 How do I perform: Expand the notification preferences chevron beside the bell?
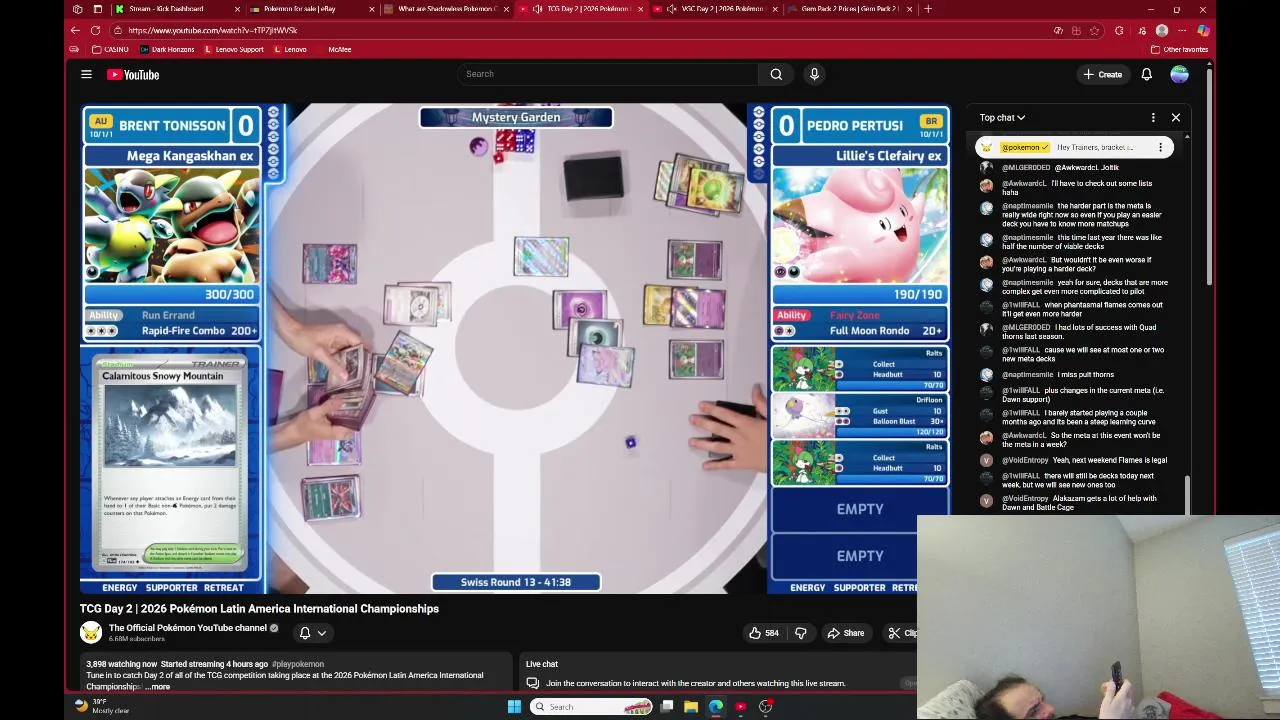[x=322, y=633]
